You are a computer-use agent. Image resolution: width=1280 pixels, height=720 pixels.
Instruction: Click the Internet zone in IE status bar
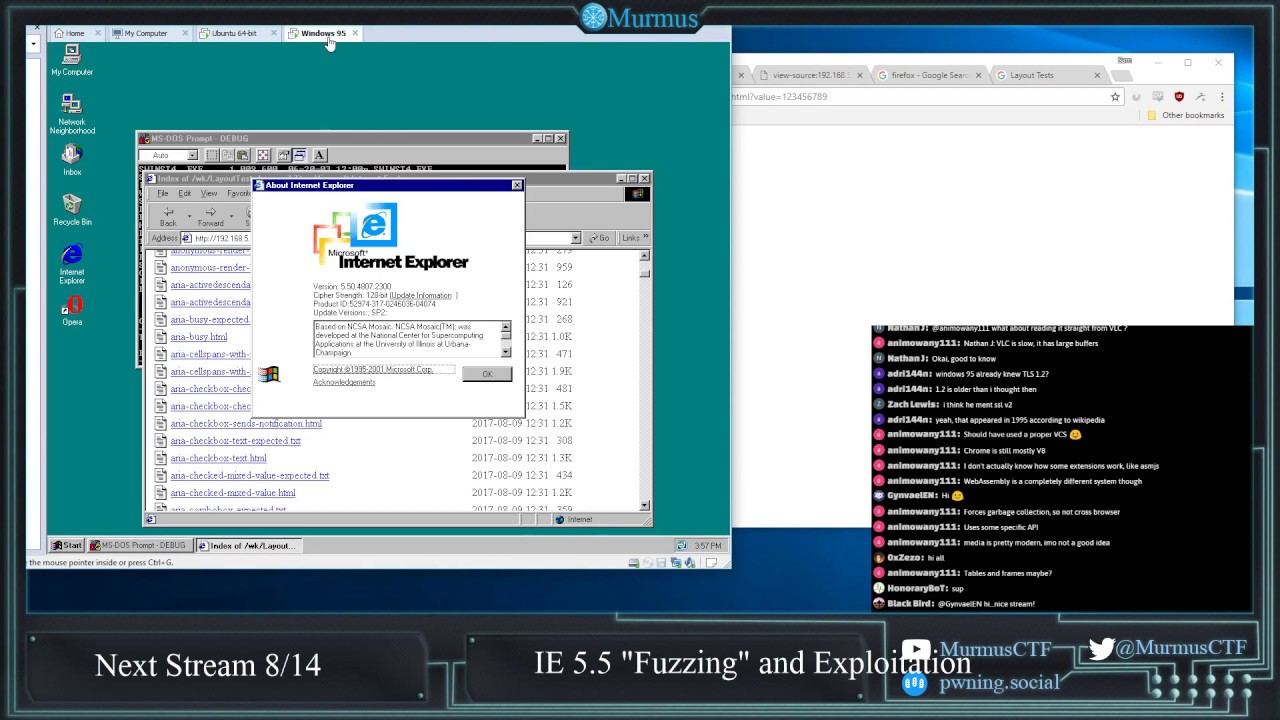coord(600,519)
